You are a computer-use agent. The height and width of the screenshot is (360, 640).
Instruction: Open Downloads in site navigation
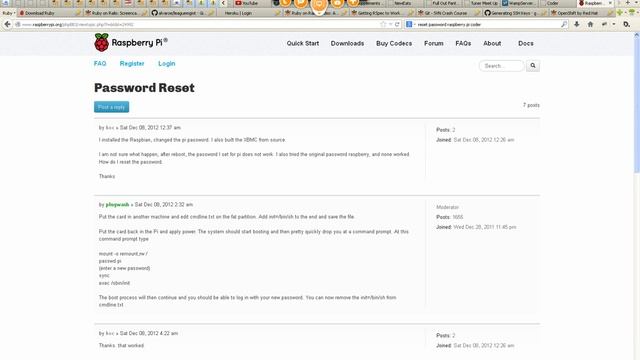point(347,43)
